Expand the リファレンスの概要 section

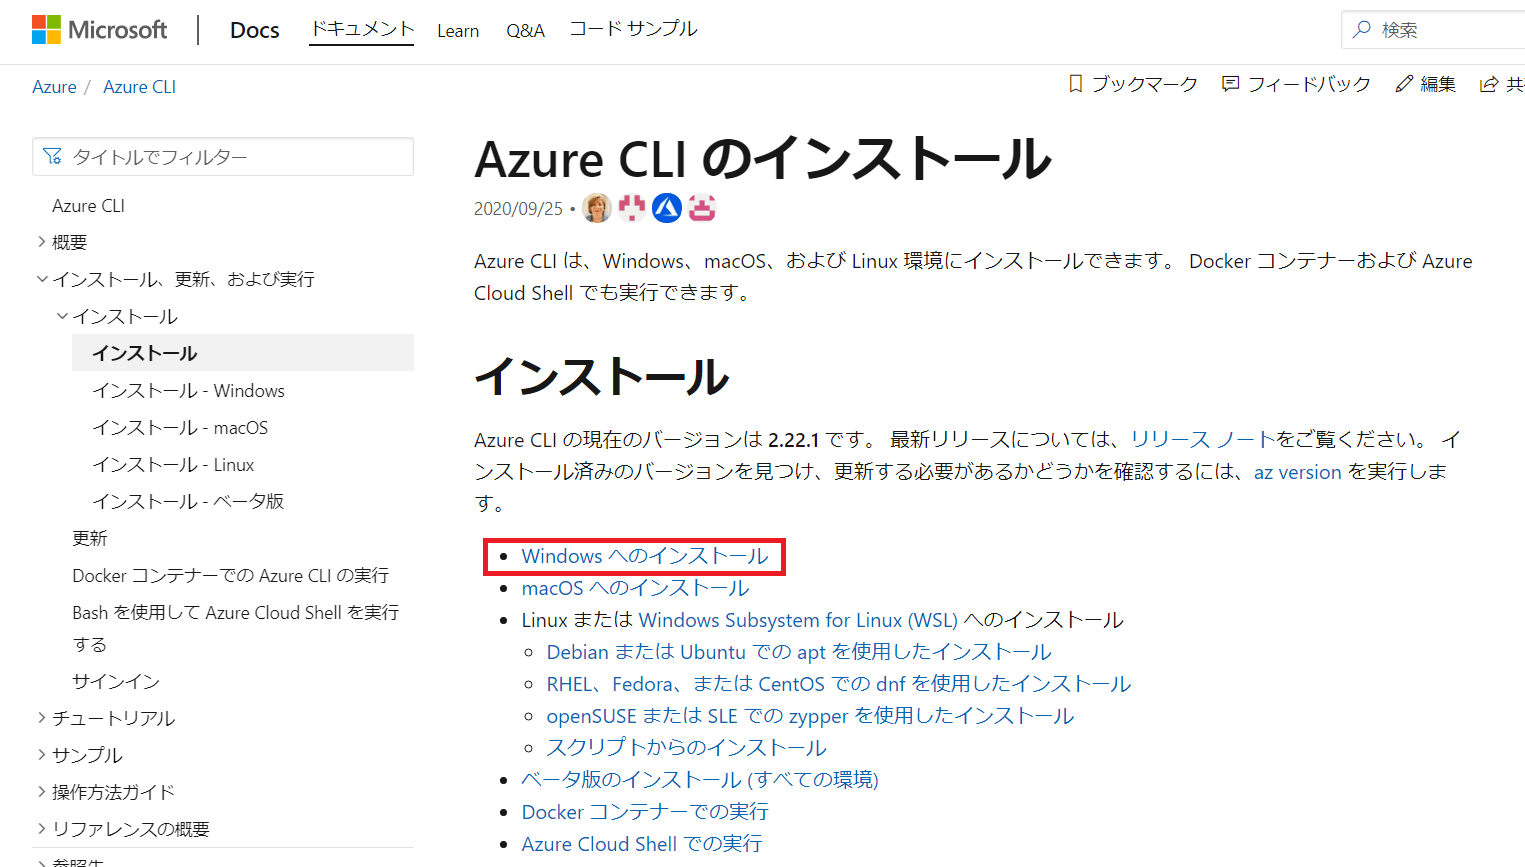[x=42, y=829]
